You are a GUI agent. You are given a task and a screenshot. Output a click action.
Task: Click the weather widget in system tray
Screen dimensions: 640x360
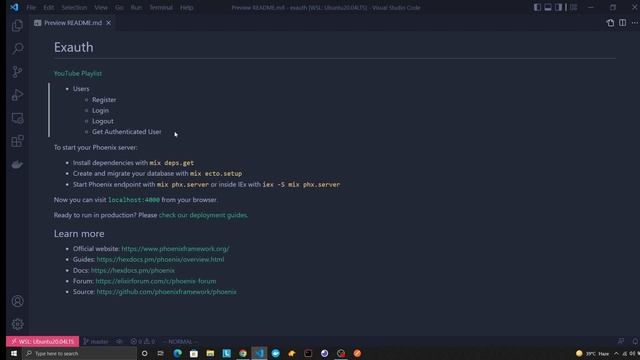pos(592,353)
